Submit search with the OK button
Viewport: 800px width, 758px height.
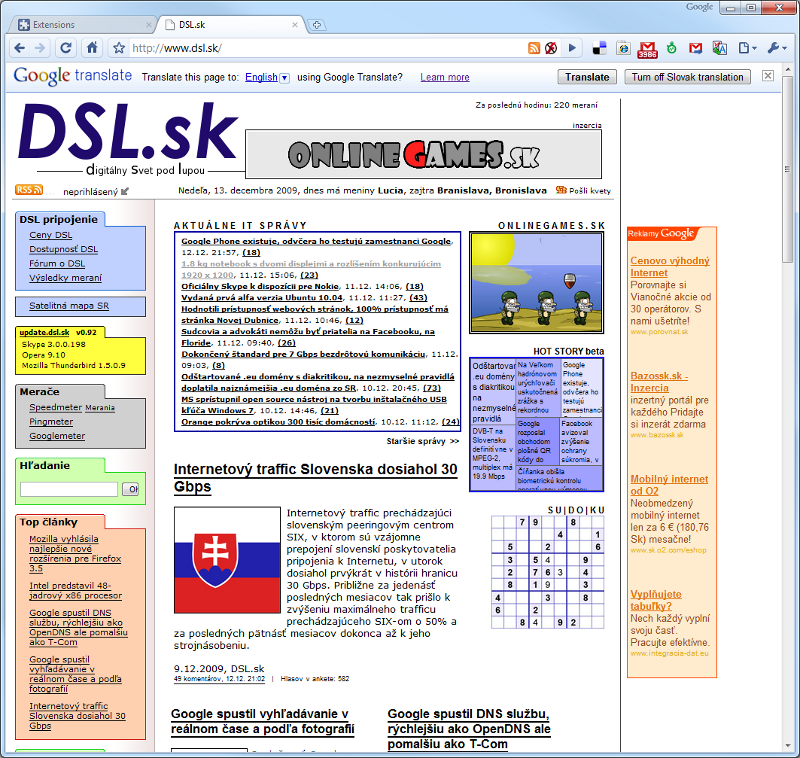131,490
